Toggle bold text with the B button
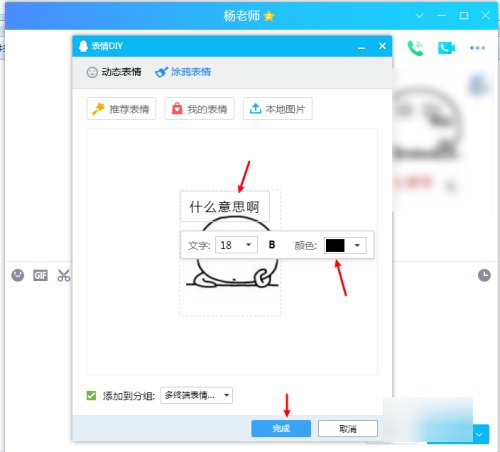500x452 pixels. tap(272, 245)
